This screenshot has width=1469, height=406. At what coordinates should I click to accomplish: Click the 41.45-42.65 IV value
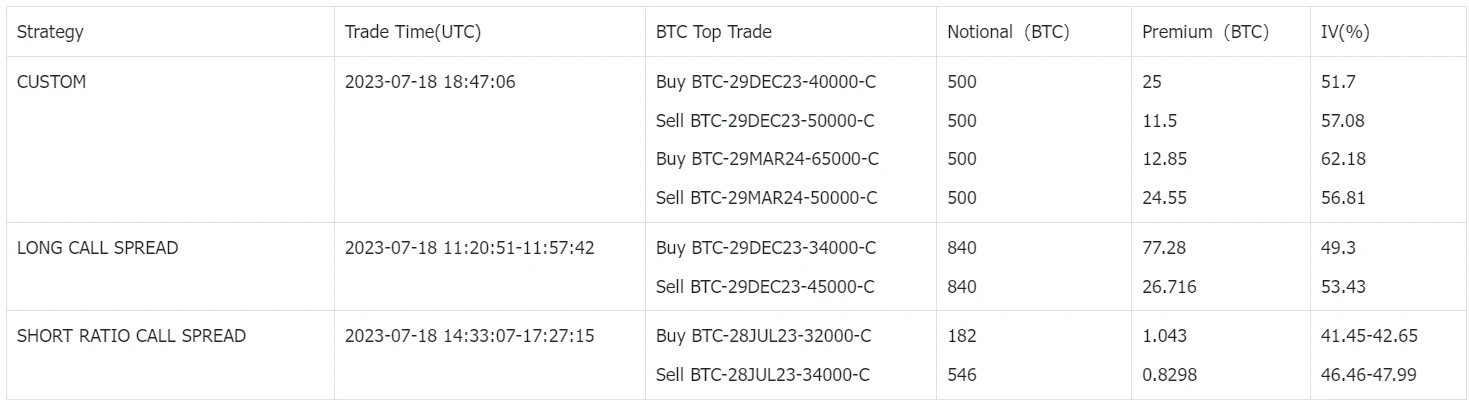coord(1369,336)
